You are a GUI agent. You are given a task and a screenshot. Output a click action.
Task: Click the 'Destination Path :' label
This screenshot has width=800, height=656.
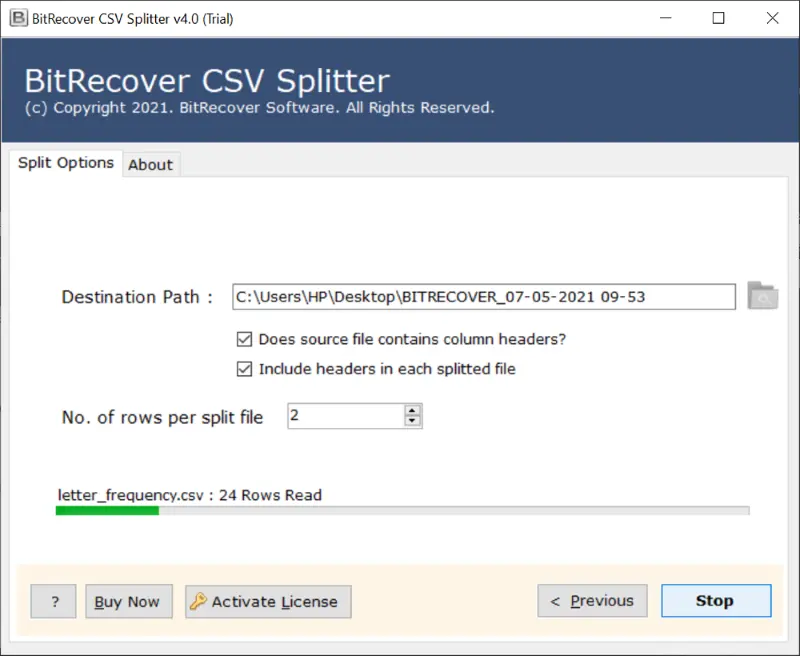point(137,297)
